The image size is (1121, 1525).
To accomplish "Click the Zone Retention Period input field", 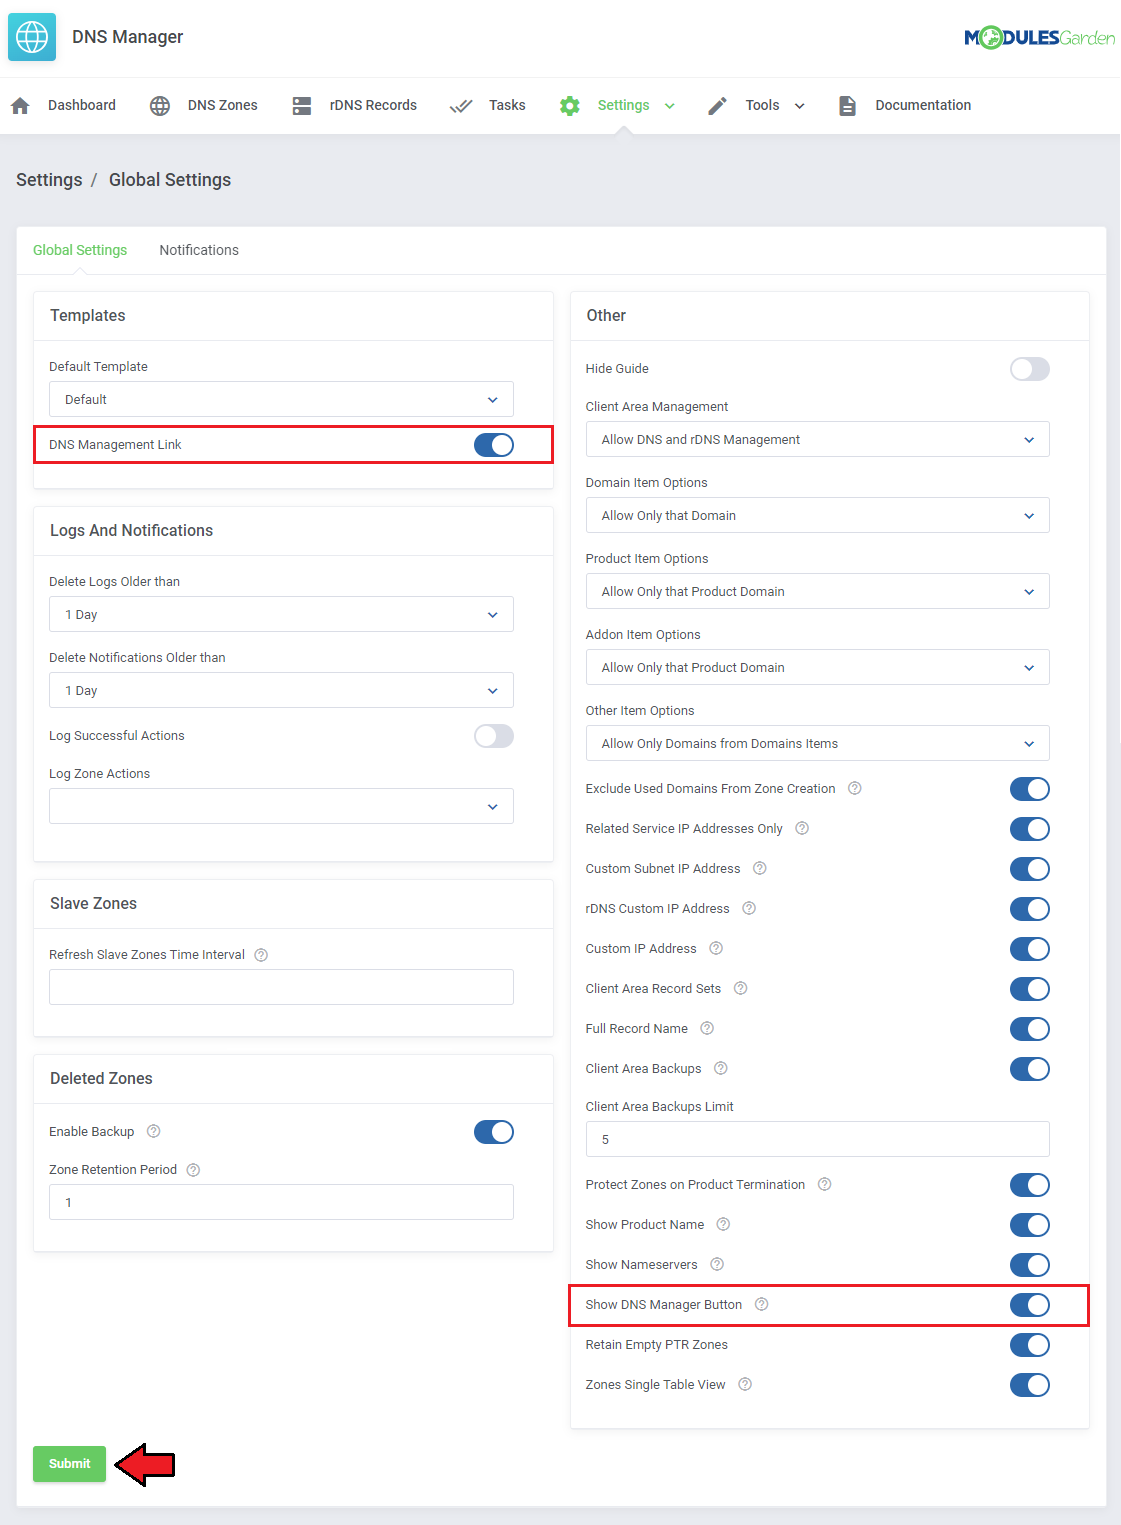I will (281, 1202).
